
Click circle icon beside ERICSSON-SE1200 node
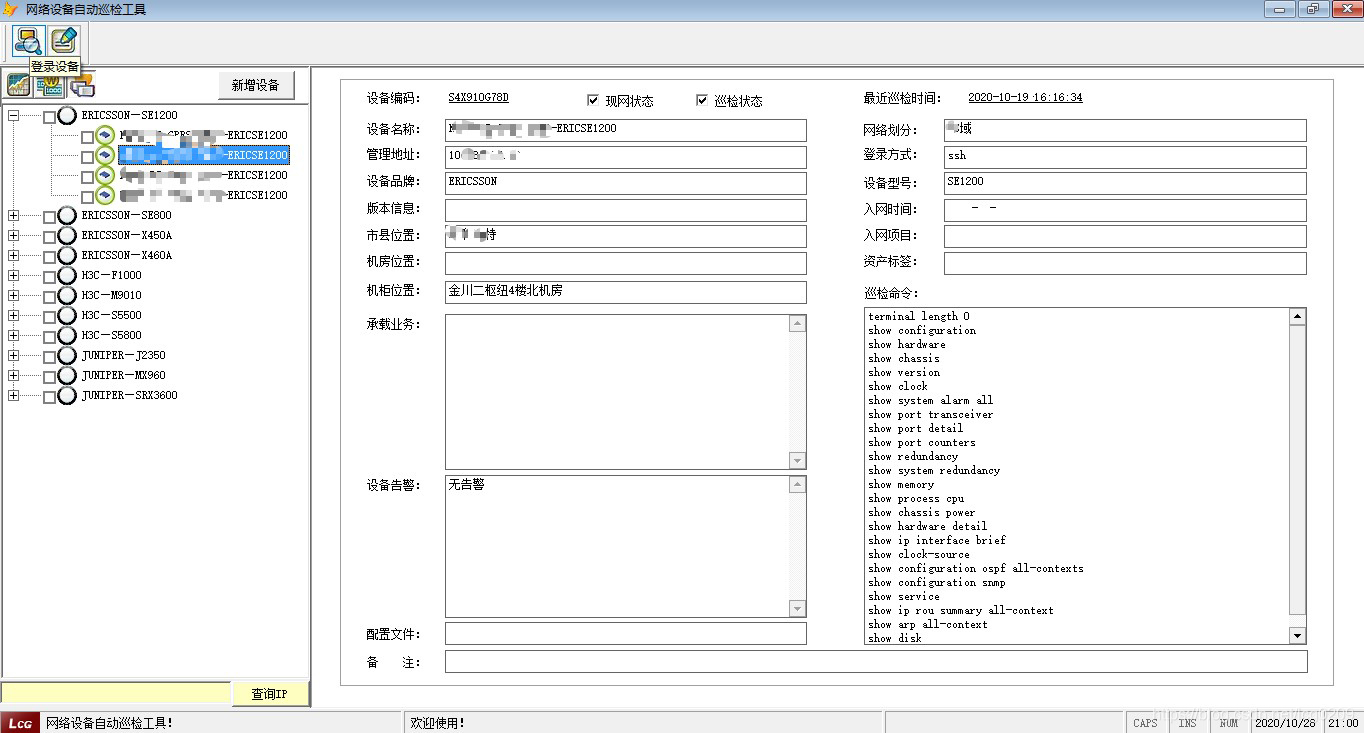[x=67, y=115]
